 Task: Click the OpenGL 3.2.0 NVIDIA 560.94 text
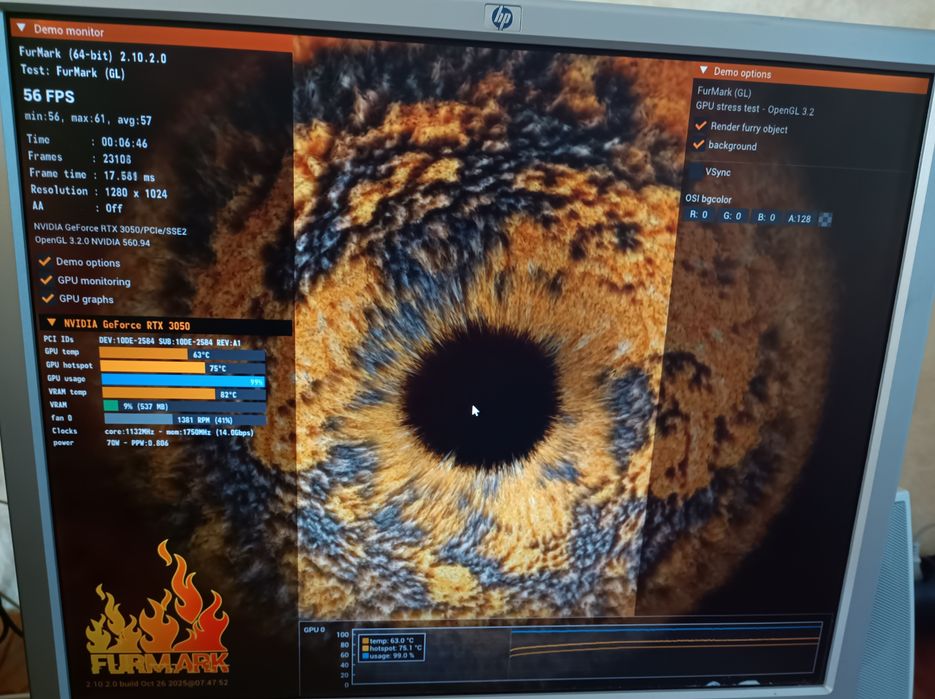click(92, 241)
